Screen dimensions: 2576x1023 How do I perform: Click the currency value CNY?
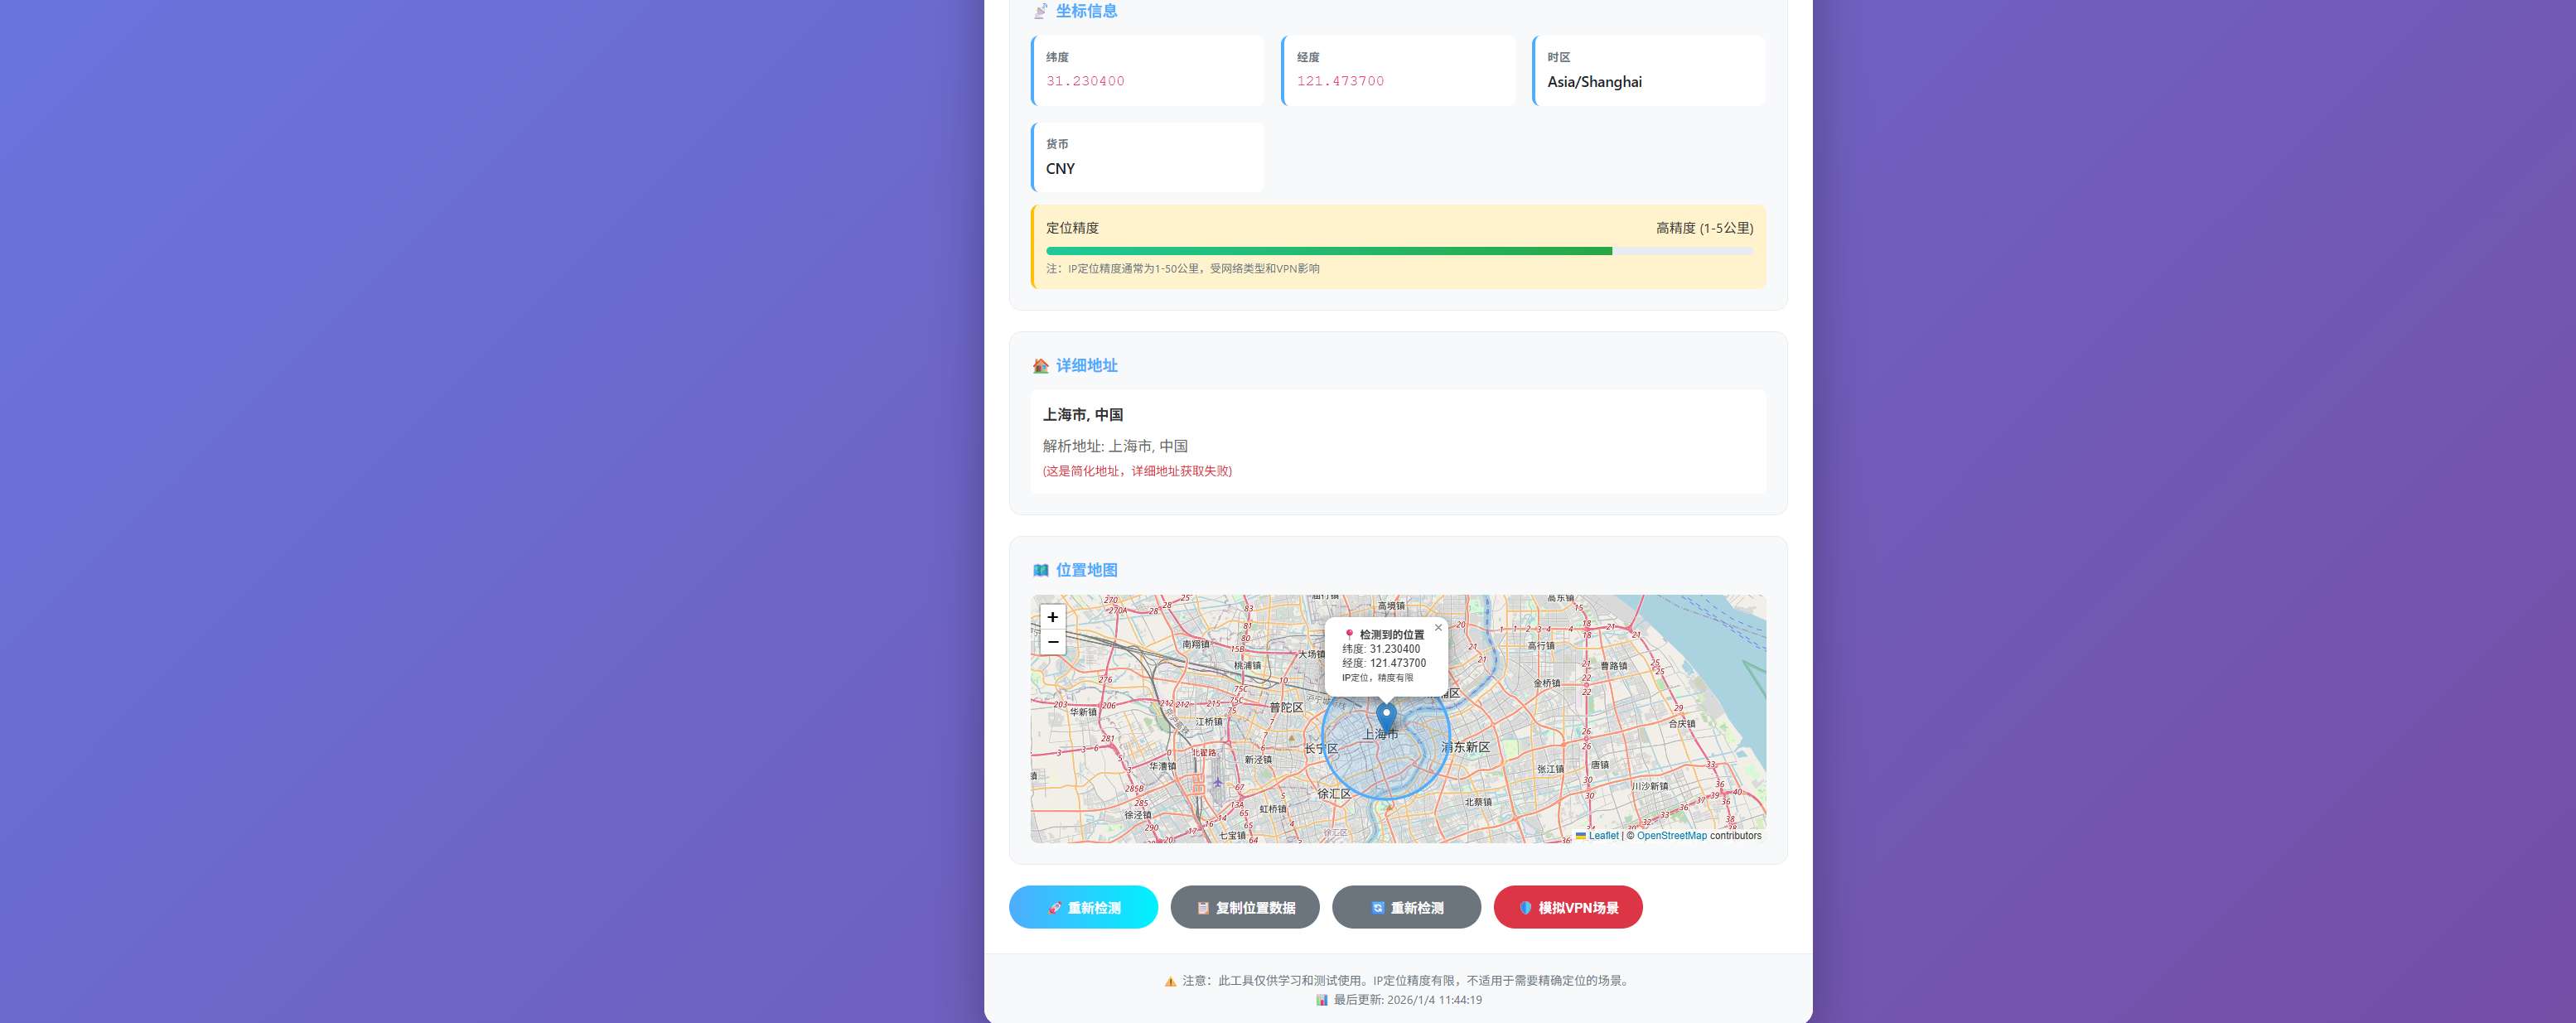(1060, 169)
